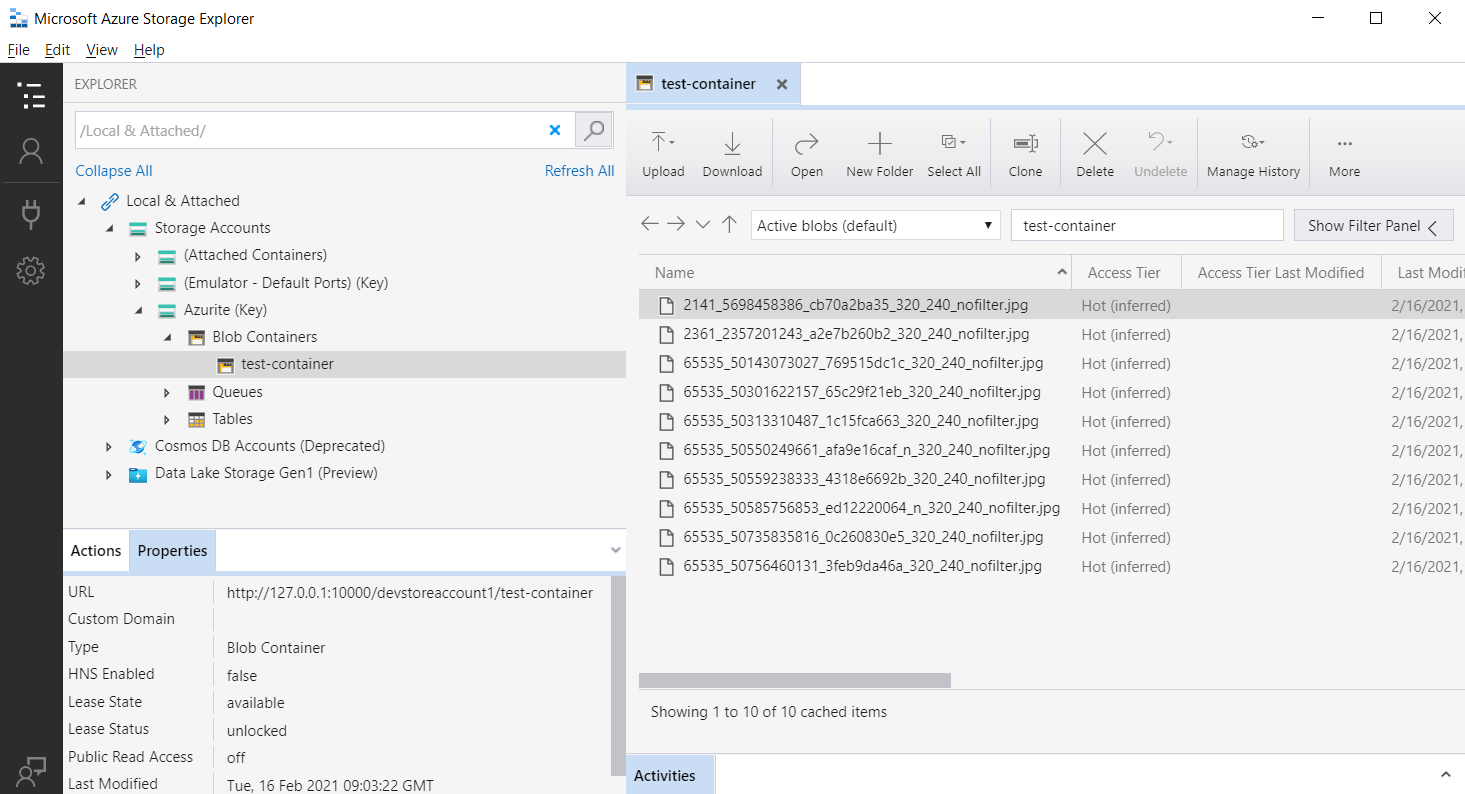Open the View menu
Screen dimensions: 1465x794
101,50
